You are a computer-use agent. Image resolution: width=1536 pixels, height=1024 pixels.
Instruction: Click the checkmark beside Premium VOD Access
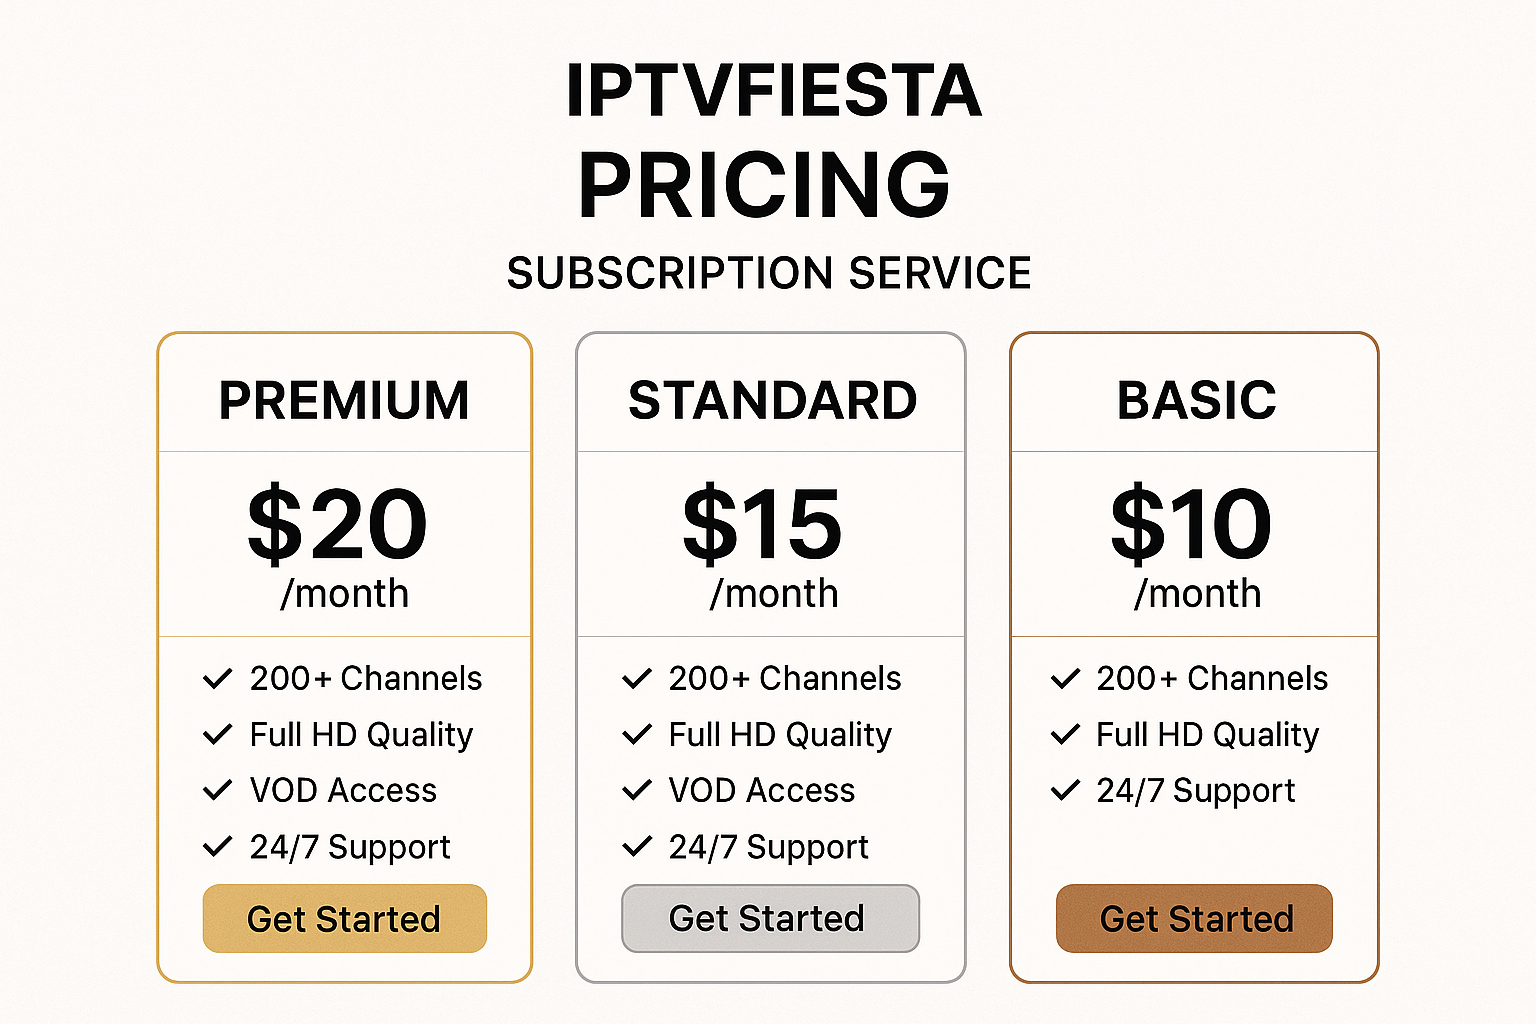coord(217,791)
